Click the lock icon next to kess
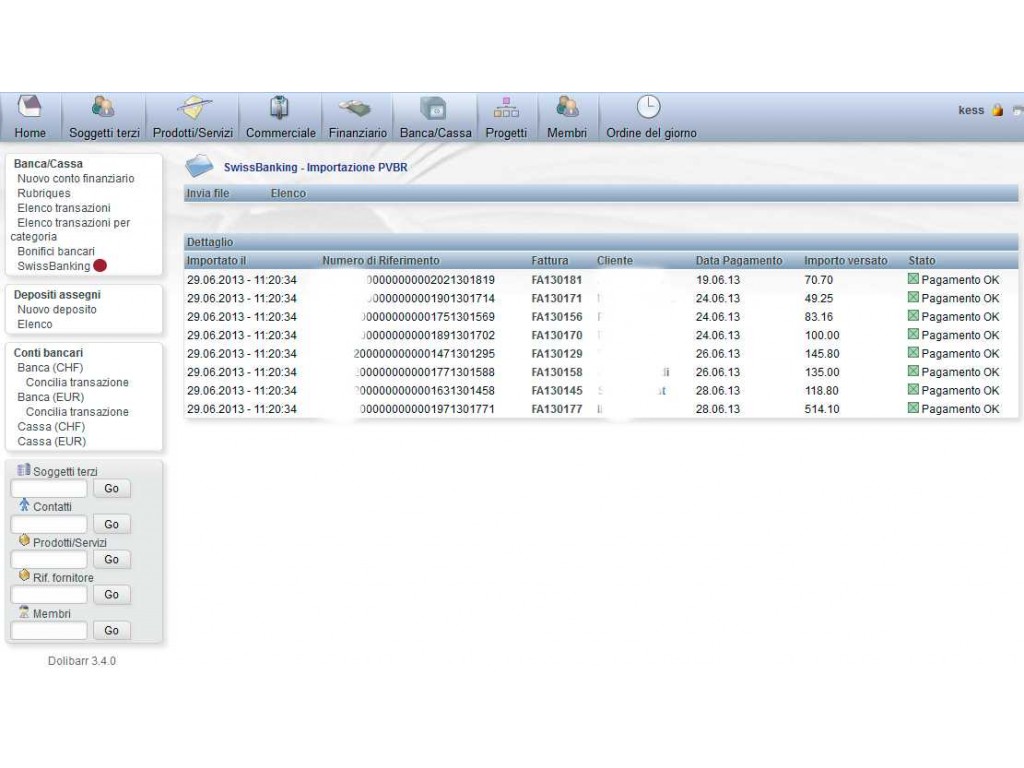Screen dimensions: 1024x768 [x=997, y=110]
